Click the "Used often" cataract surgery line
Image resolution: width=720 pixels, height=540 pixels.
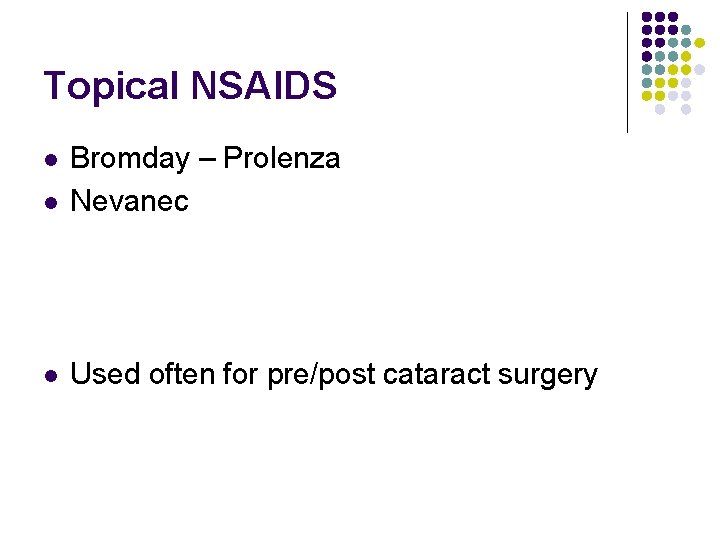tap(334, 374)
